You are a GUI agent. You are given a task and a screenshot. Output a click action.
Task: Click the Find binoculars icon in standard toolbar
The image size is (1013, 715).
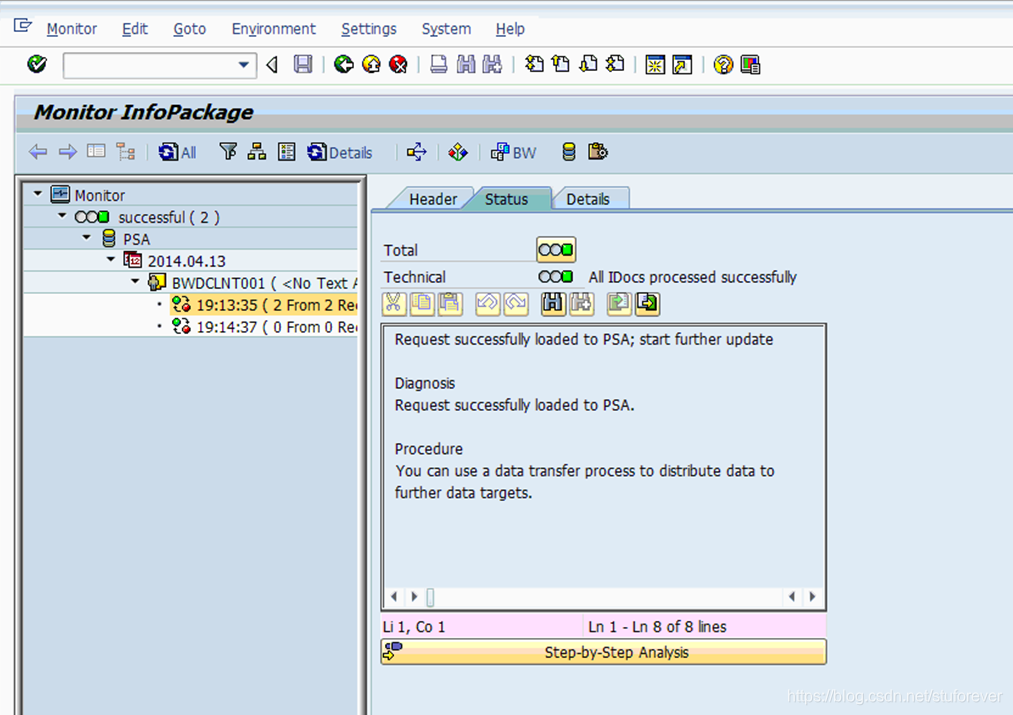pyautogui.click(x=466, y=64)
